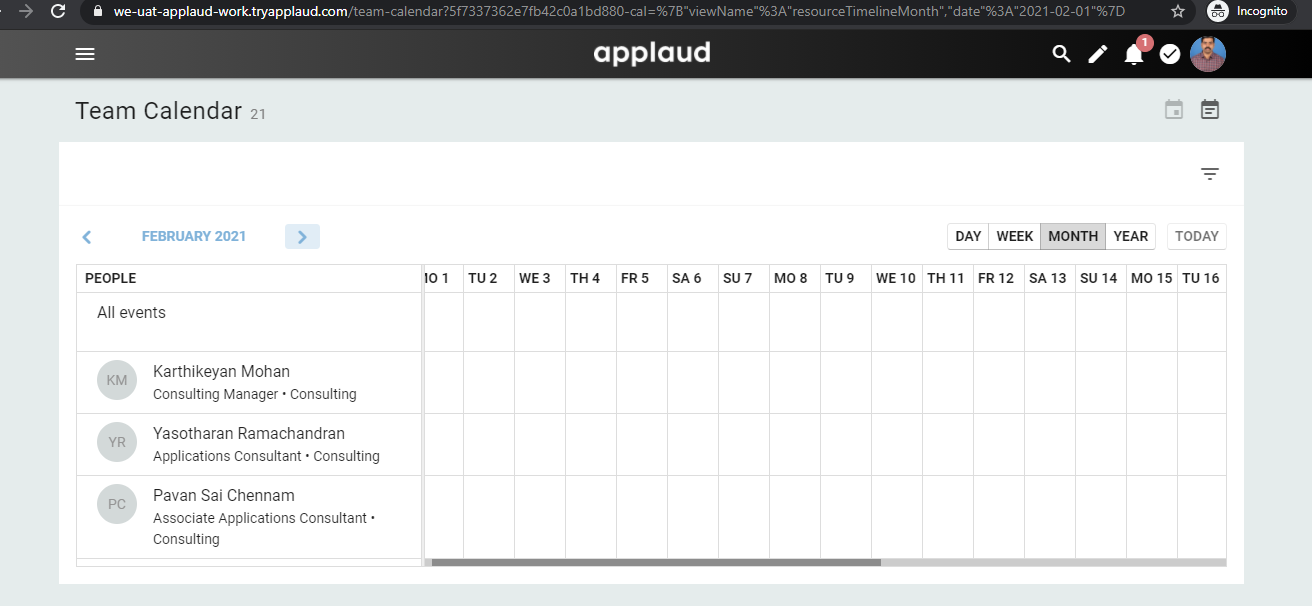Switch to the grey calendar view icon
This screenshot has width=1312, height=606.
click(x=1174, y=110)
